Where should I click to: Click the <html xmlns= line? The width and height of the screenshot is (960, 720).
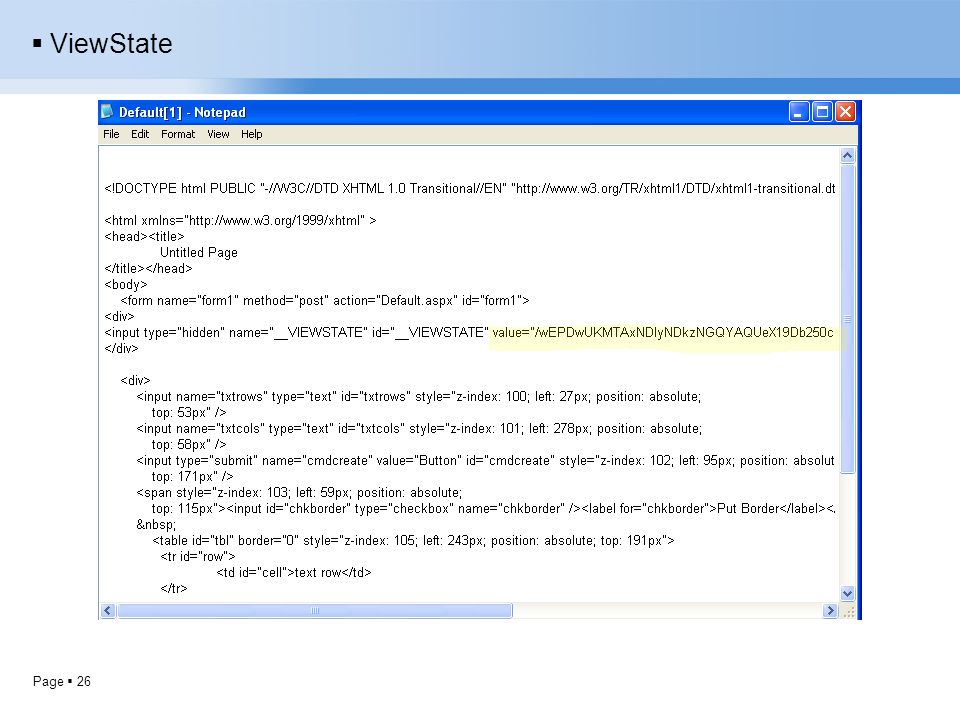(240, 220)
